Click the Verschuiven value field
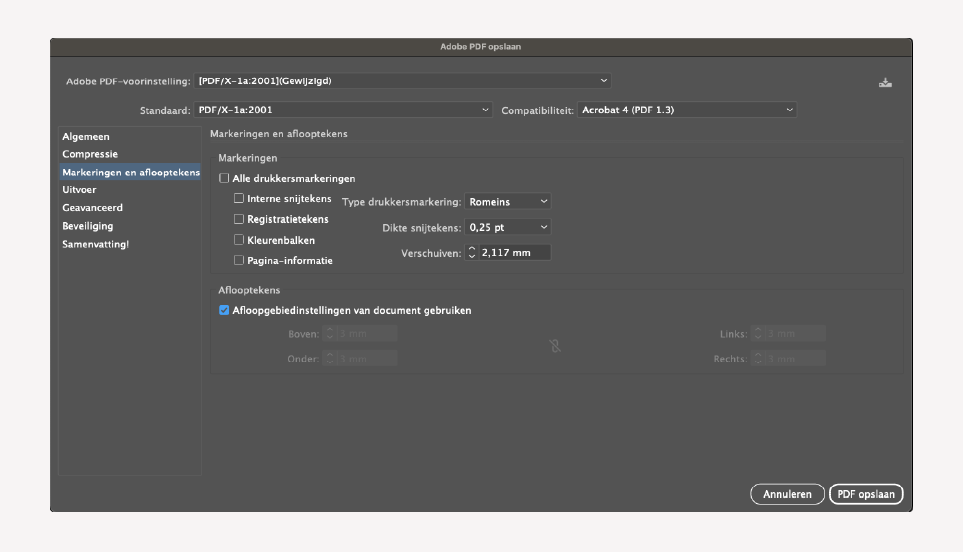The width and height of the screenshot is (963, 552). click(x=514, y=253)
